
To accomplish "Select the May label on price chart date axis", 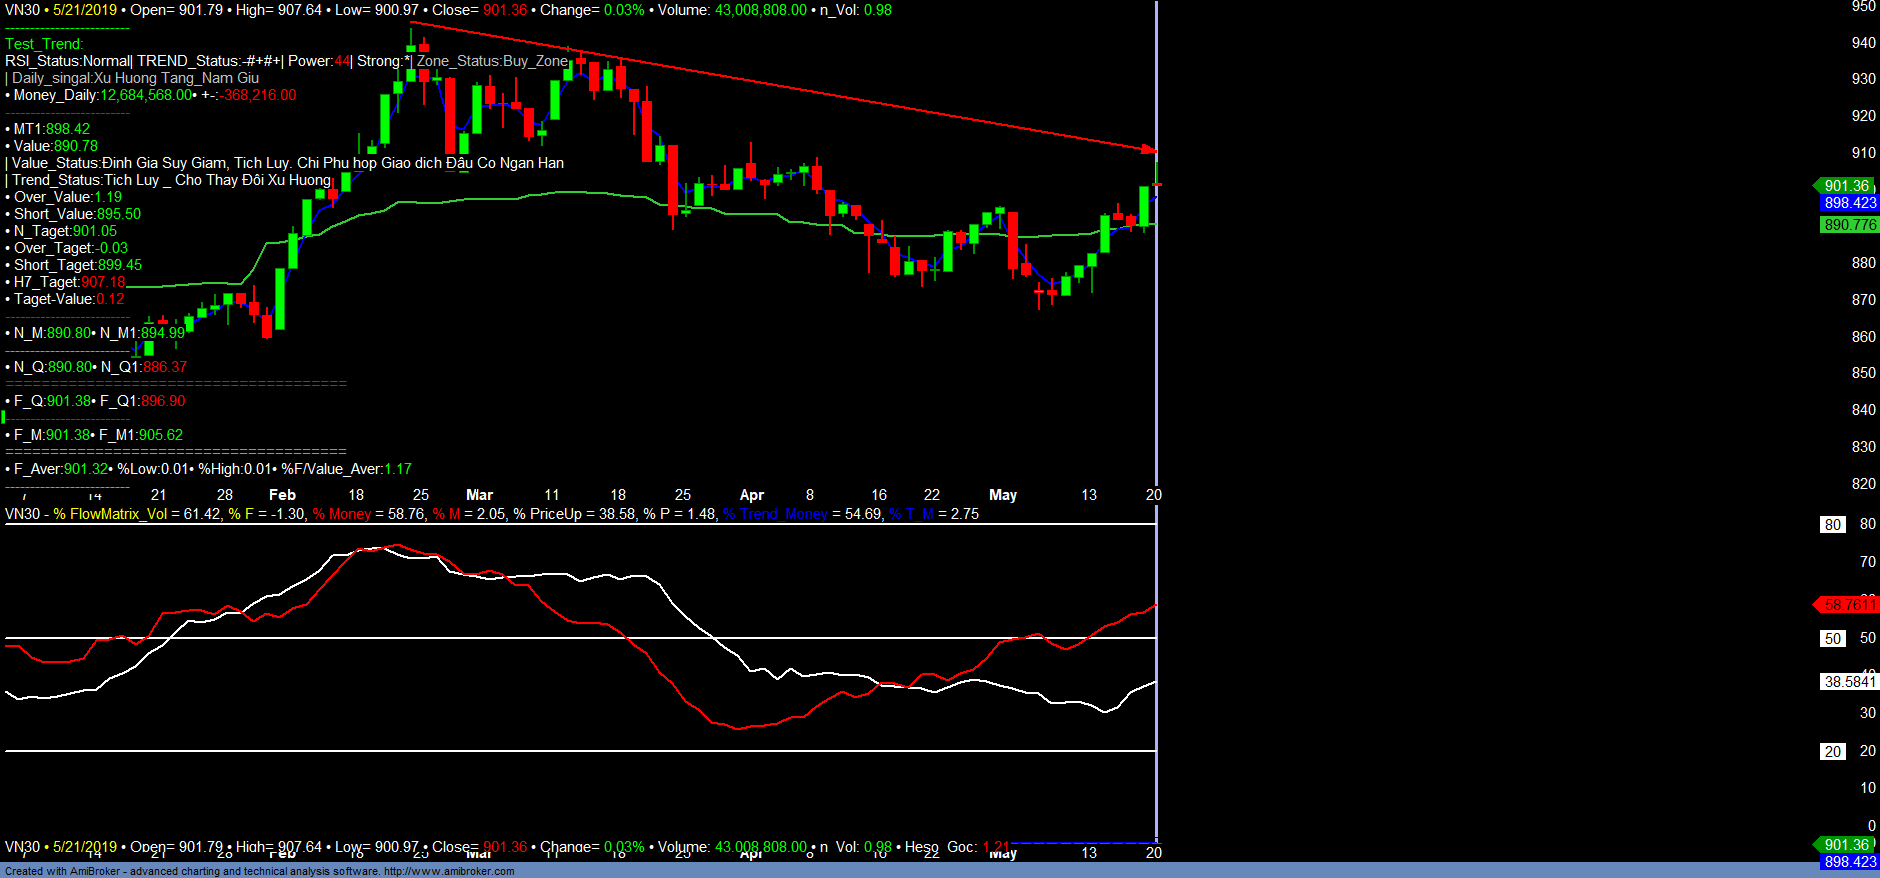I will point(1002,495).
